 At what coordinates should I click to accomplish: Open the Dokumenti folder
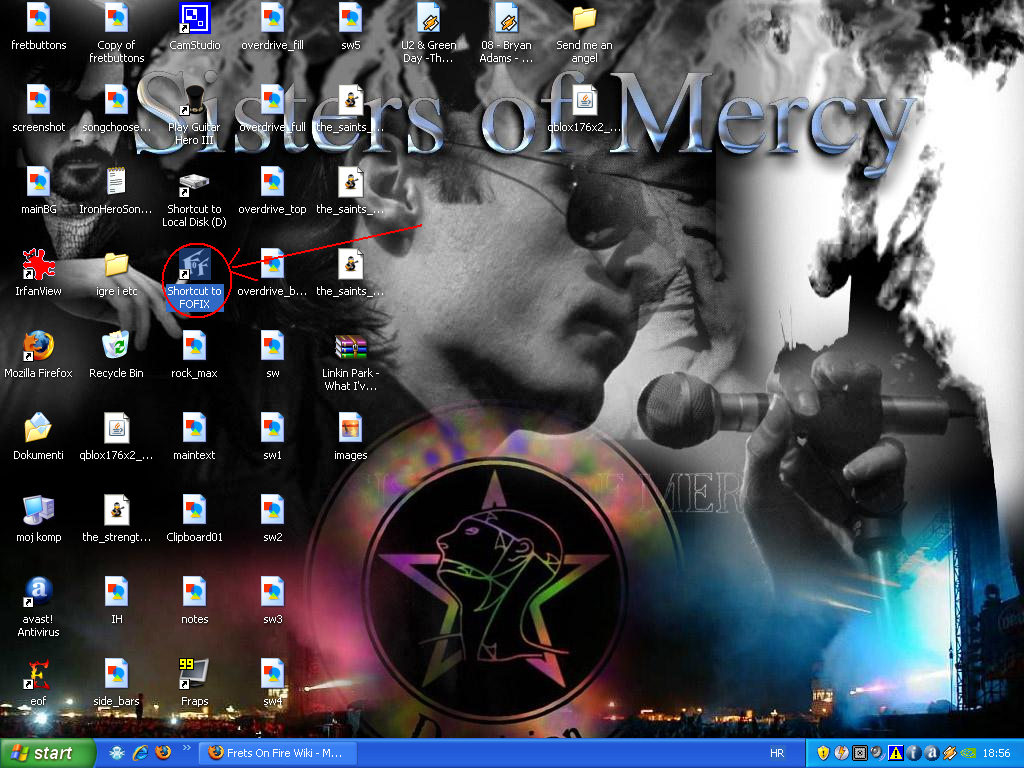point(39,437)
